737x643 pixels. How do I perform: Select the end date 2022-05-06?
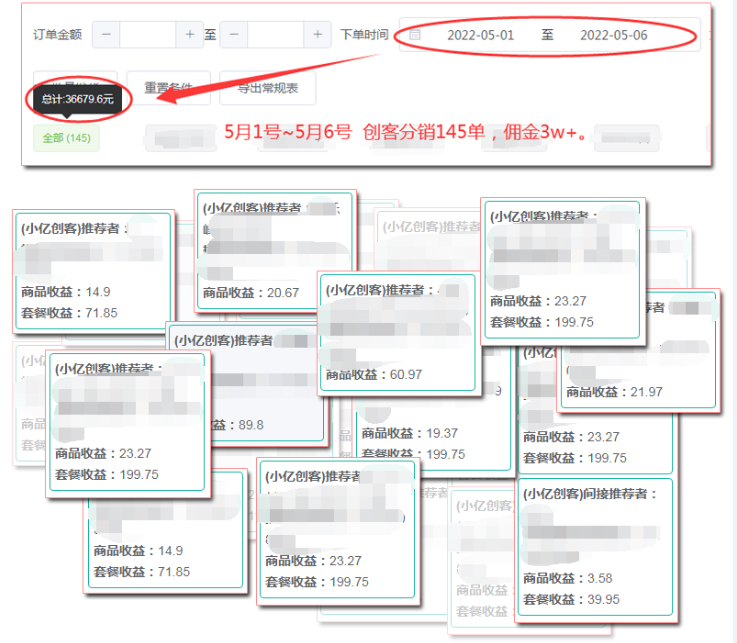pyautogui.click(x=613, y=35)
